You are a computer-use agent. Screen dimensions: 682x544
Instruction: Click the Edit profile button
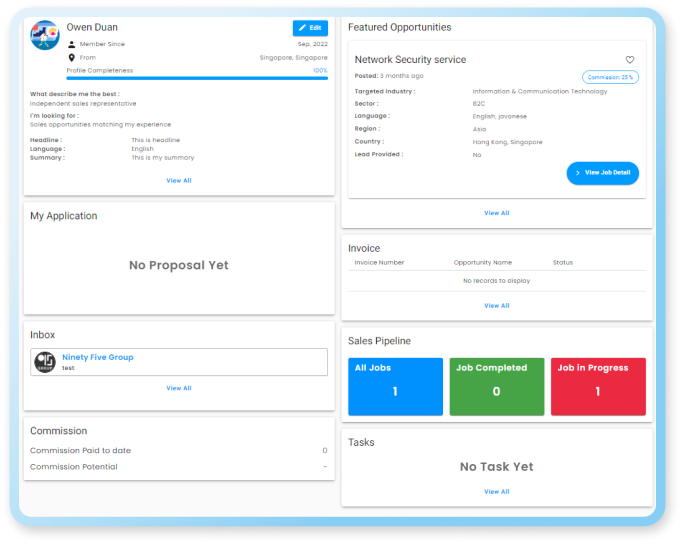click(x=310, y=28)
